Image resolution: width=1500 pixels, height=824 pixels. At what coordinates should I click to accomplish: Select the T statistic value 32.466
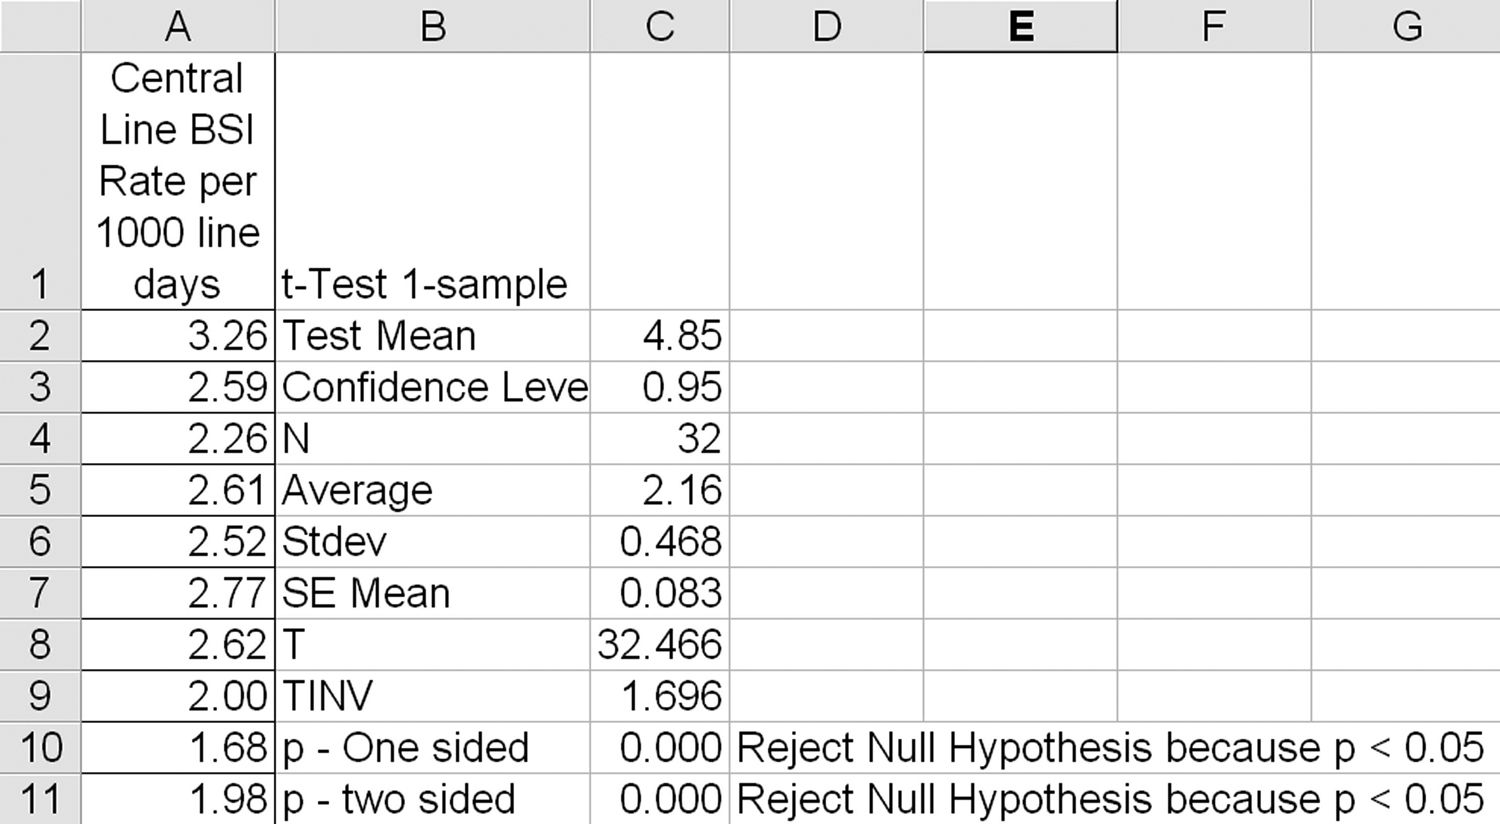click(x=660, y=645)
